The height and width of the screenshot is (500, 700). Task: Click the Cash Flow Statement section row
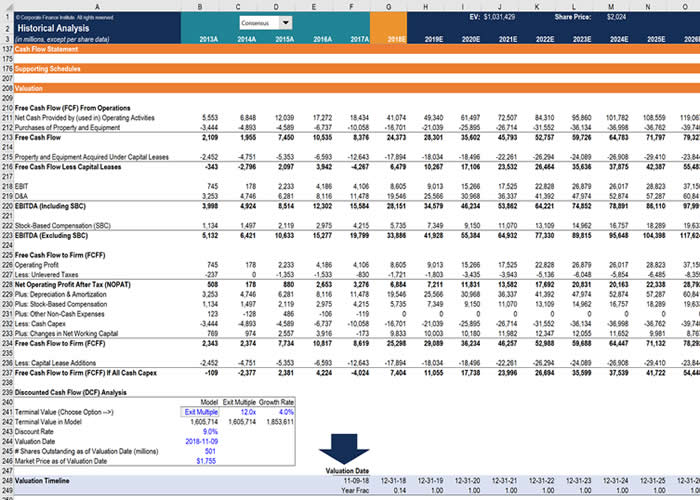coord(357,49)
